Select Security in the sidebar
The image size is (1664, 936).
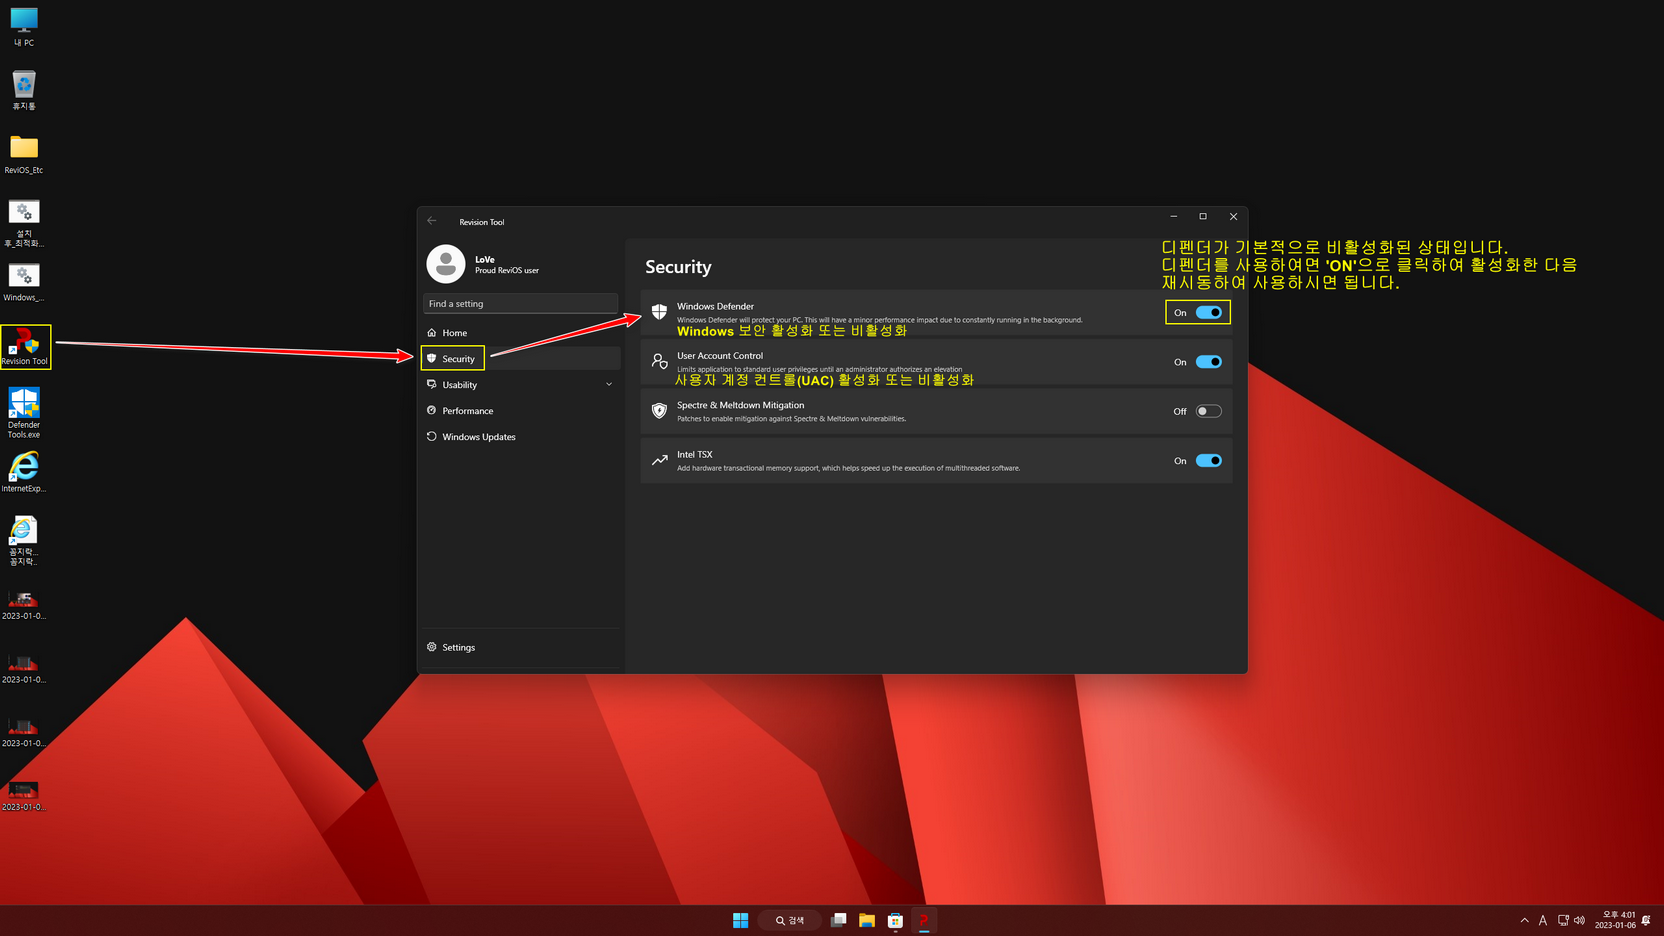(520, 358)
